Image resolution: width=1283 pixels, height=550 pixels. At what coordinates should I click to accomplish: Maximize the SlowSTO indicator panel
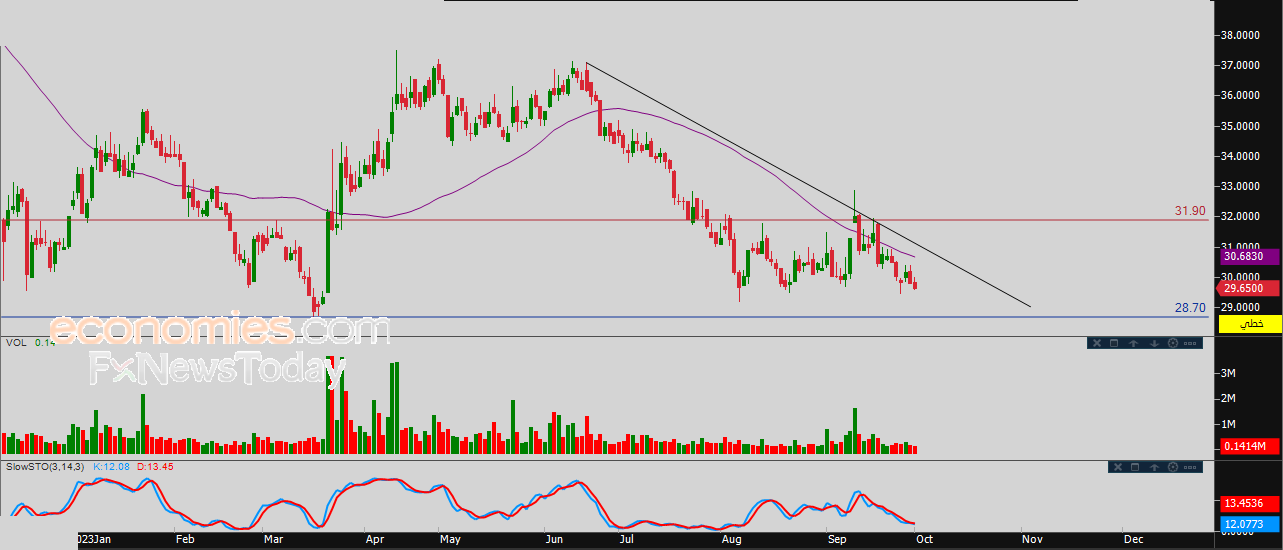[x=1134, y=467]
